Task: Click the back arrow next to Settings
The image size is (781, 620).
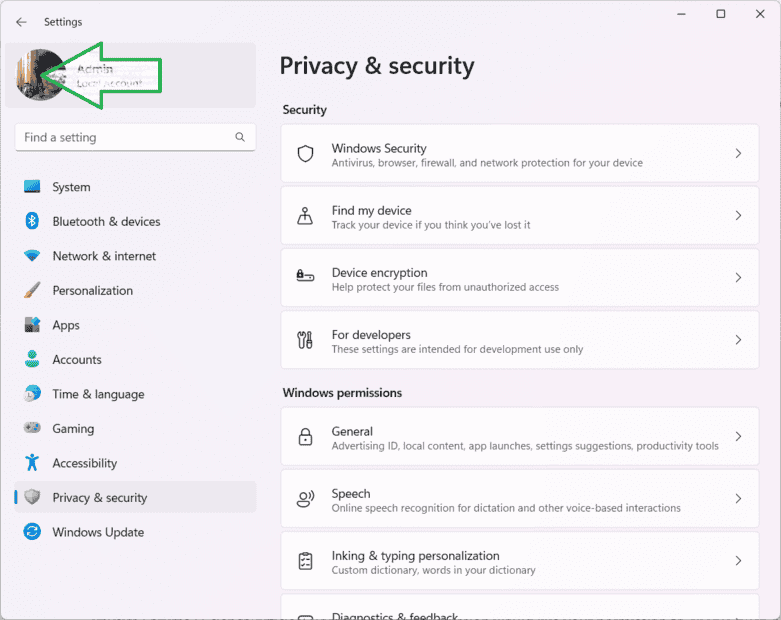Action: pos(21,22)
